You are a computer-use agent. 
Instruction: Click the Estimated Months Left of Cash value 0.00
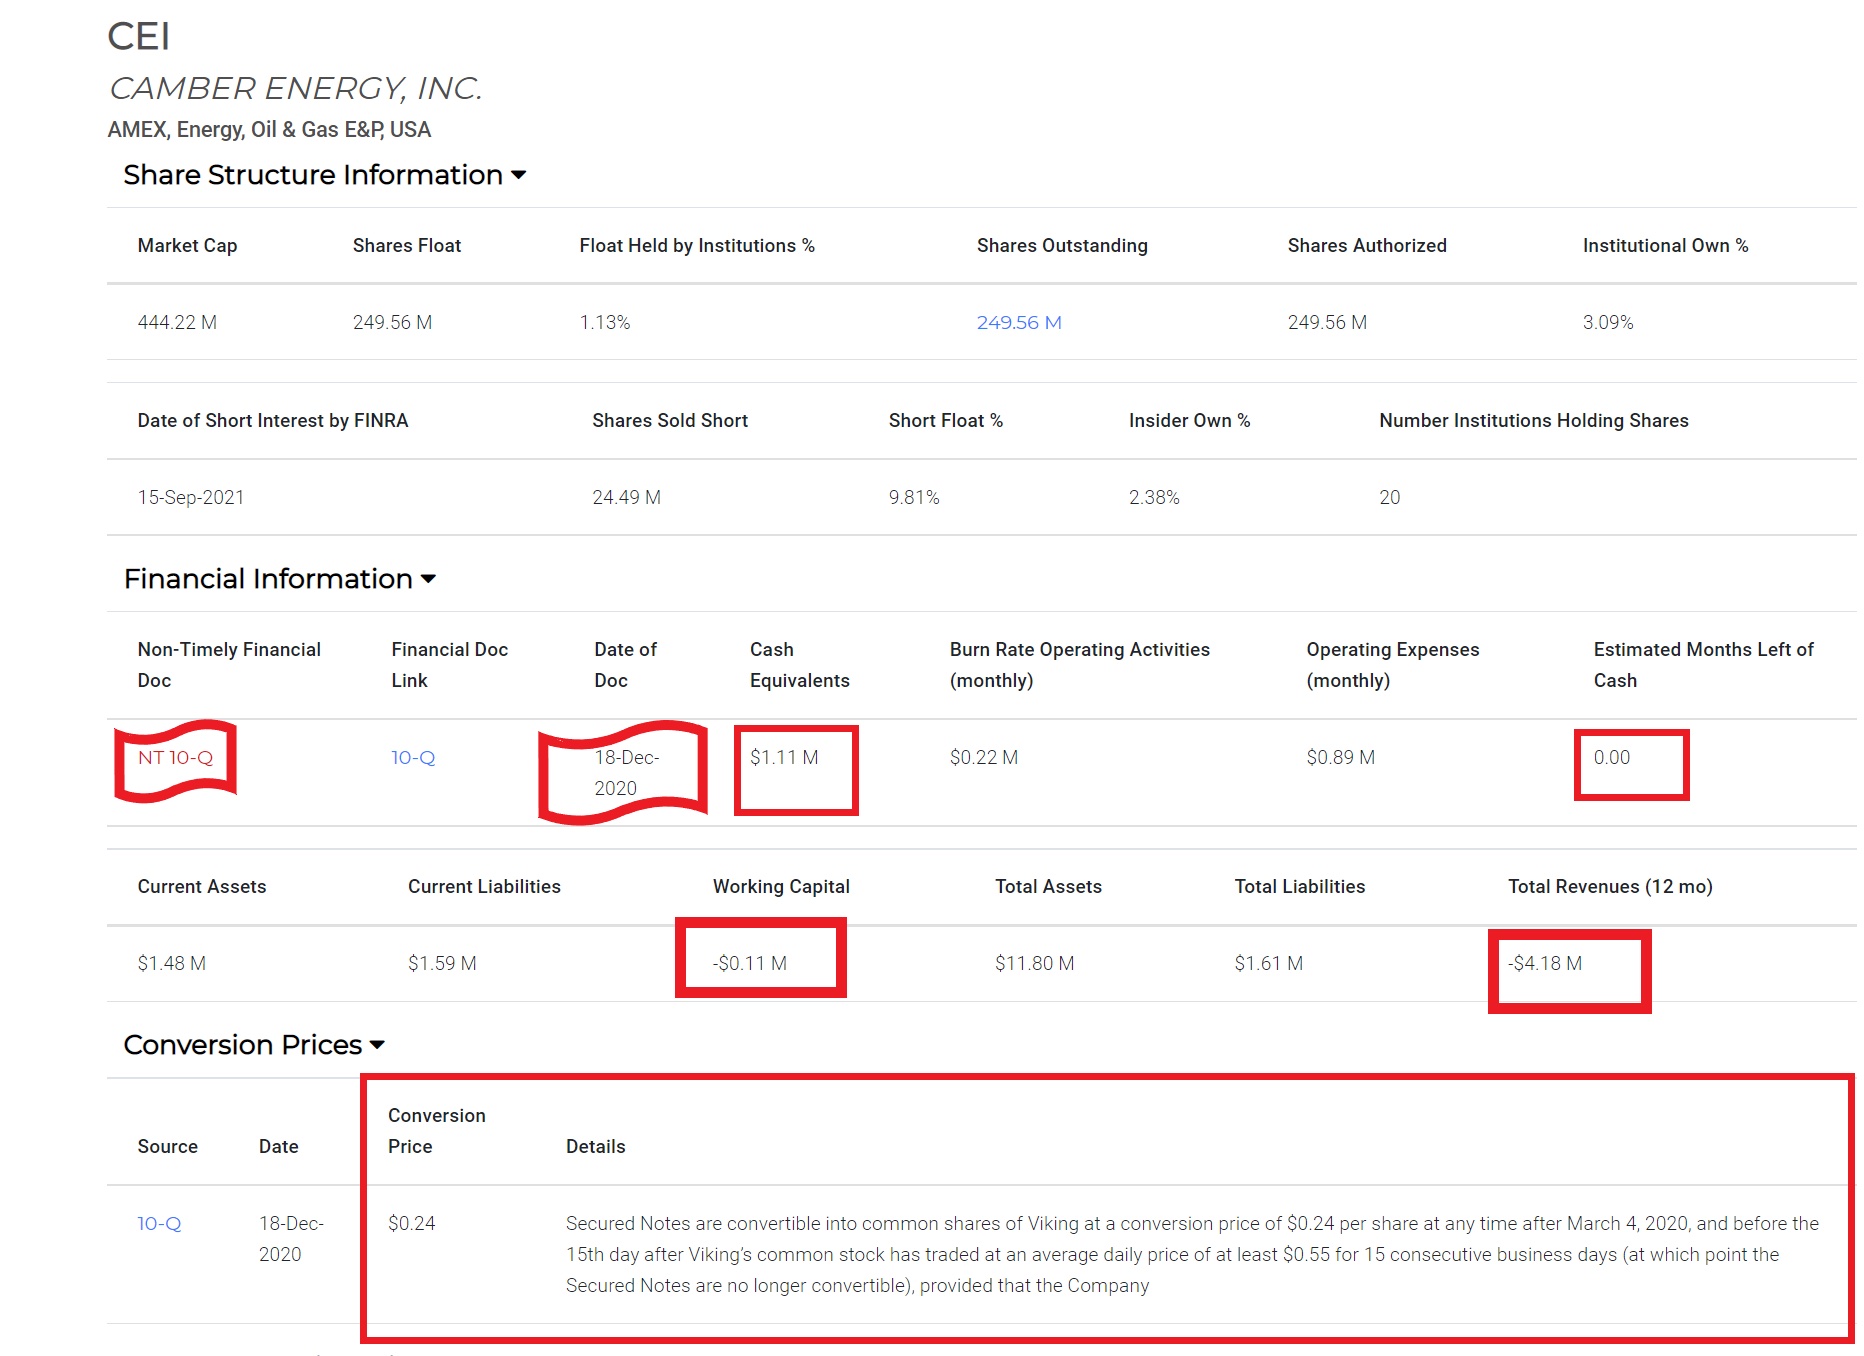coord(1611,758)
